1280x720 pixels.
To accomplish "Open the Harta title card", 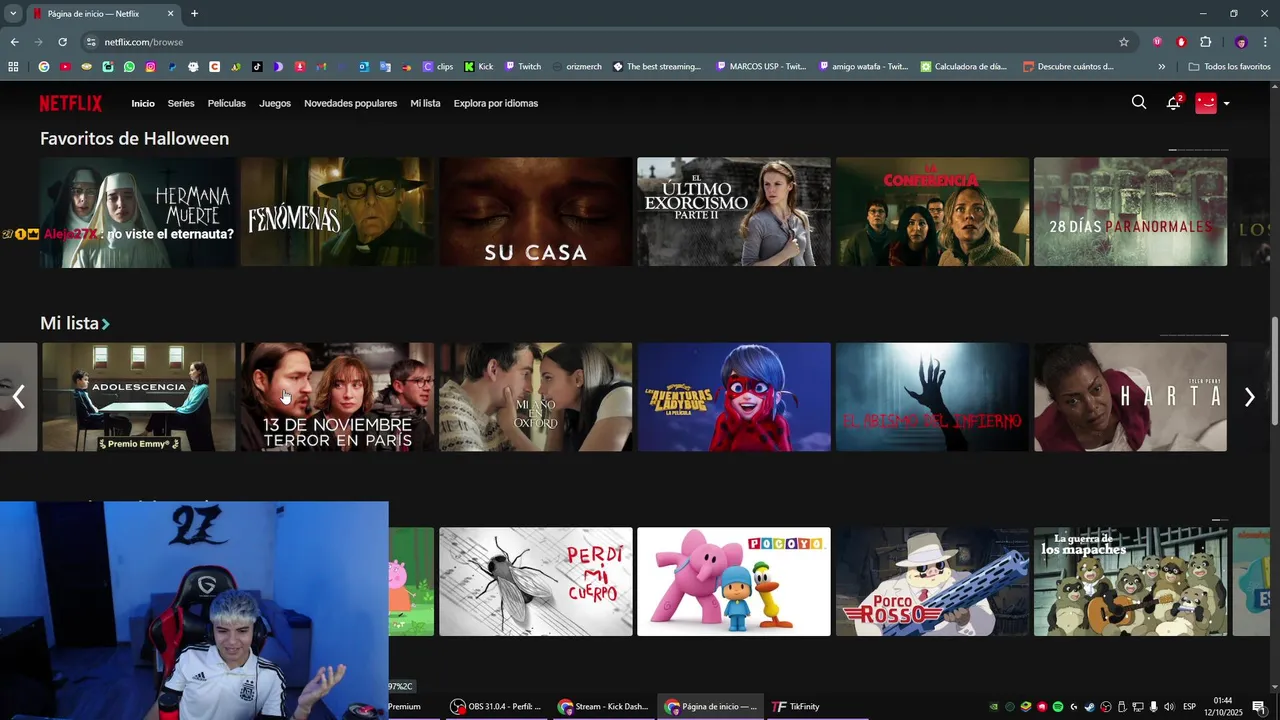I will tap(1130, 397).
